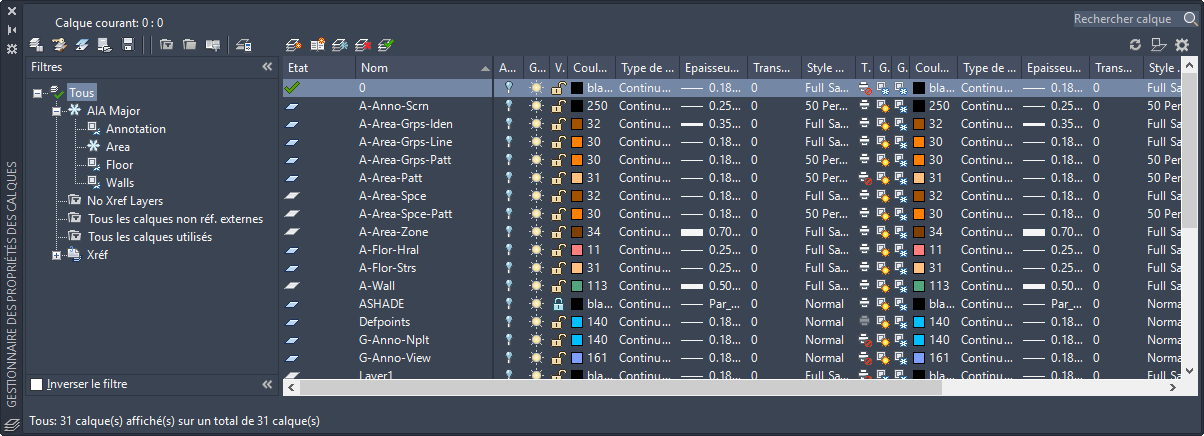Collapse the Filtres panel with double chevron
Screen dimensions: 1204x436
click(267, 67)
